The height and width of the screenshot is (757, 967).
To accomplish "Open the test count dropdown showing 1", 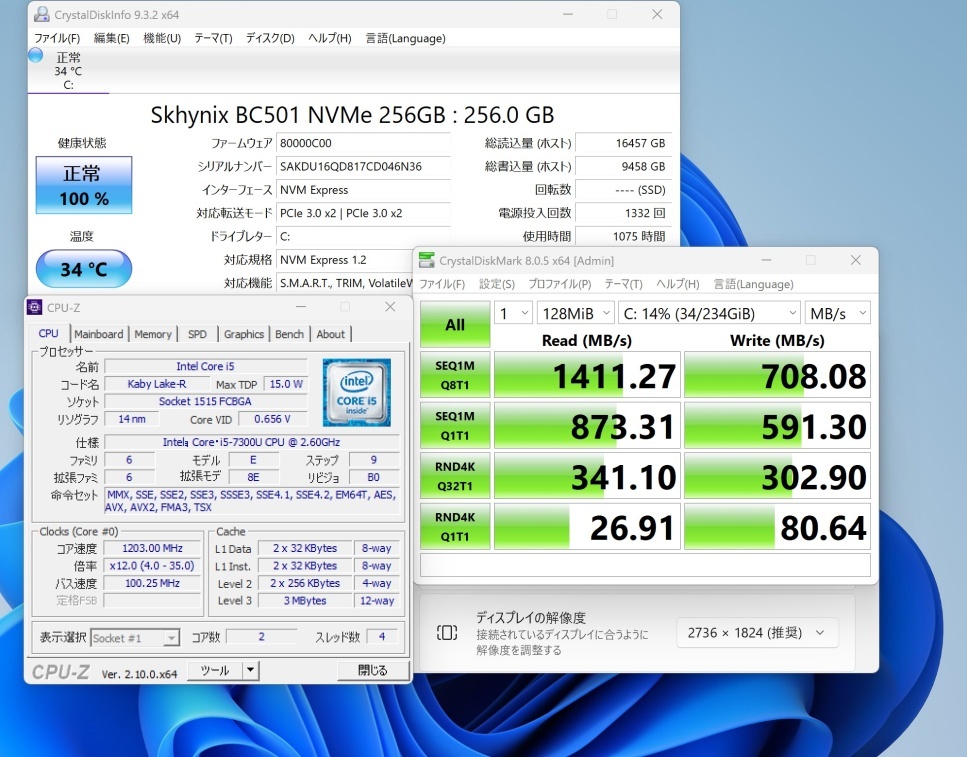I will [x=513, y=313].
